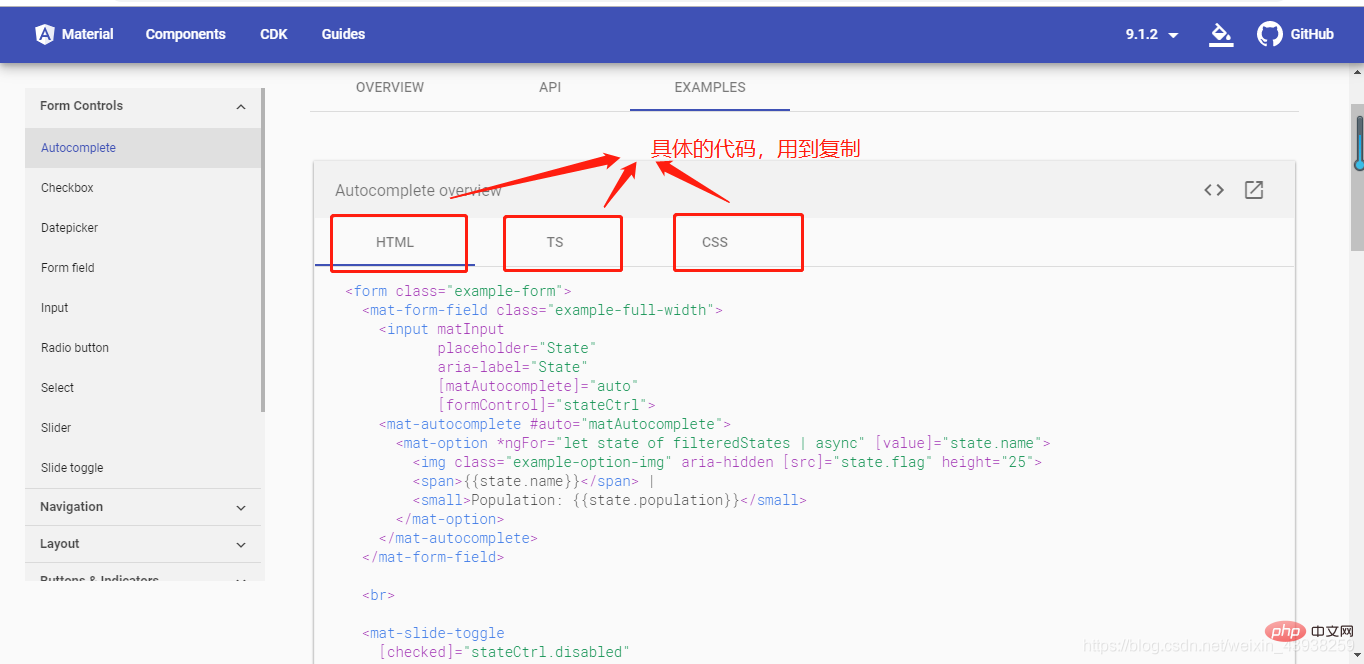The width and height of the screenshot is (1364, 664).
Task: Open Select docs in sidebar
Action: [x=143, y=388]
